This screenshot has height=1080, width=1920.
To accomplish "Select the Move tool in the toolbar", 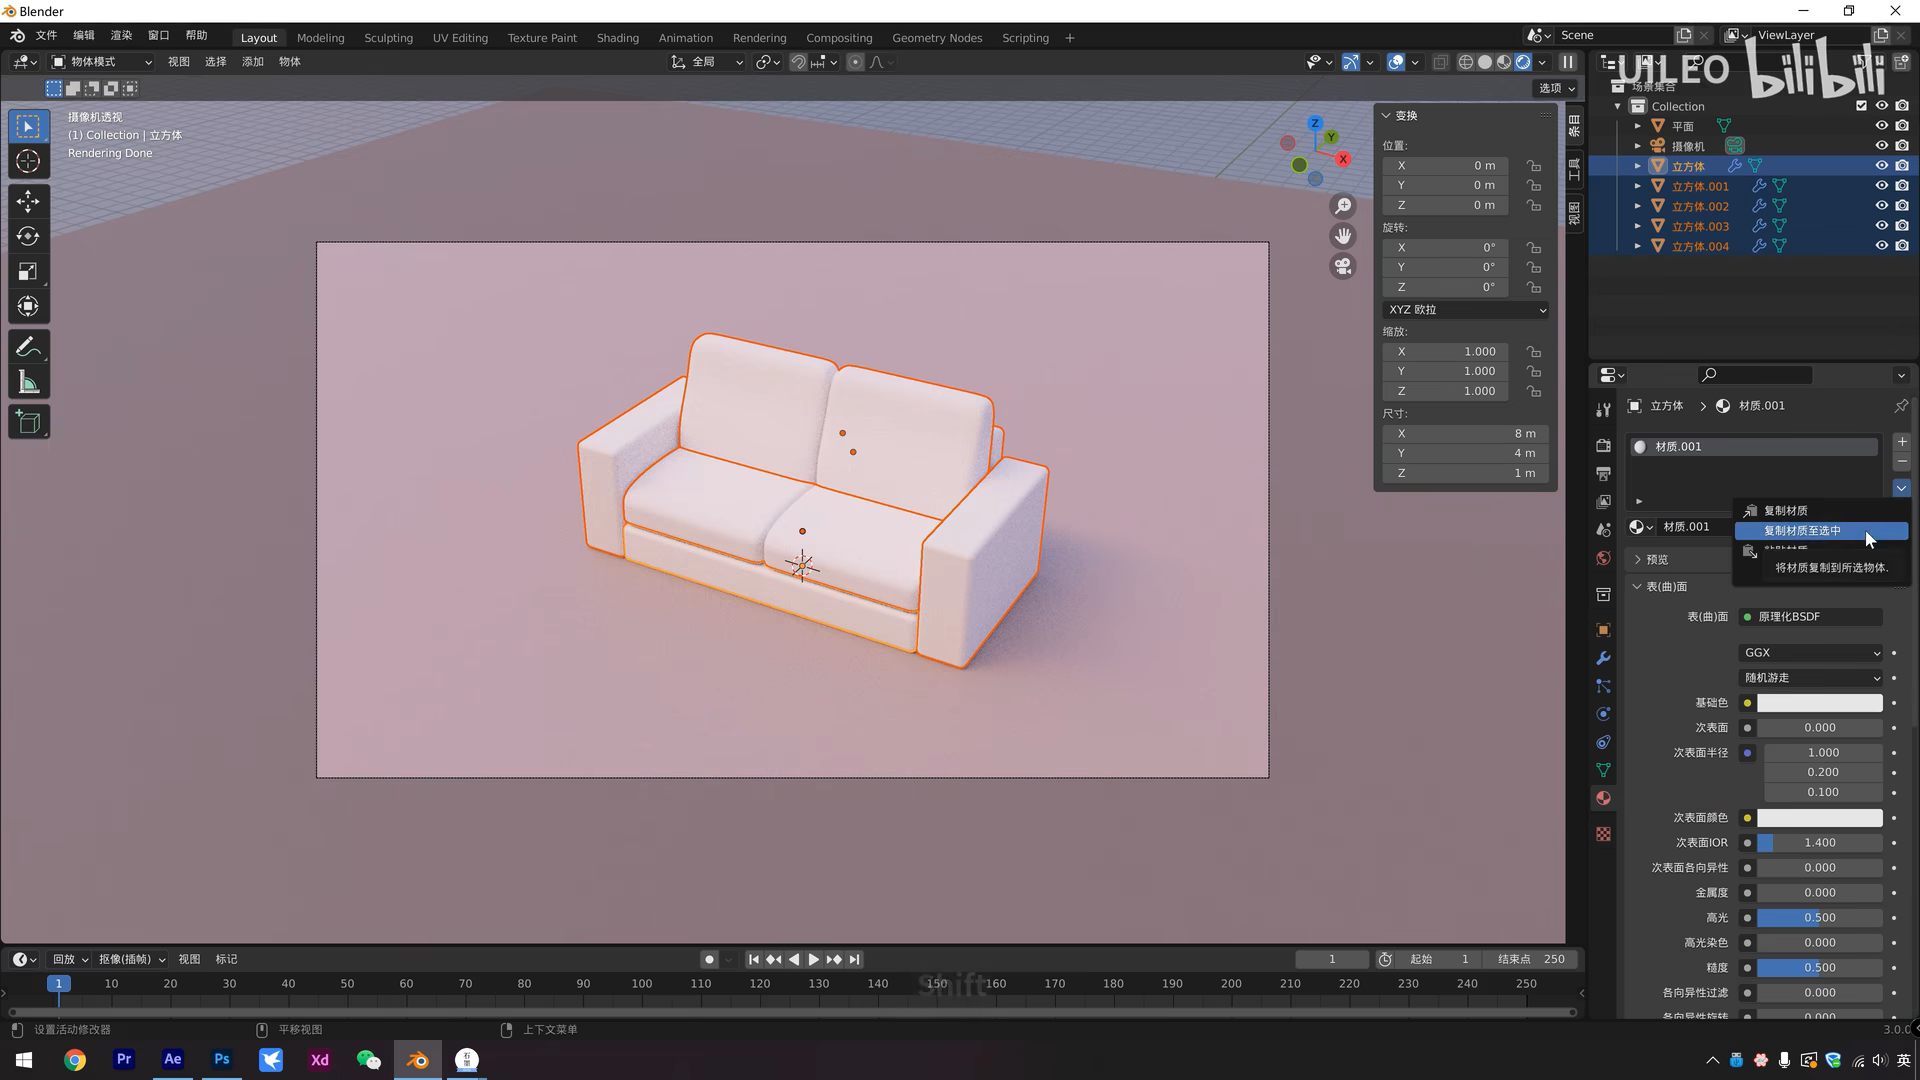I will (x=27, y=201).
